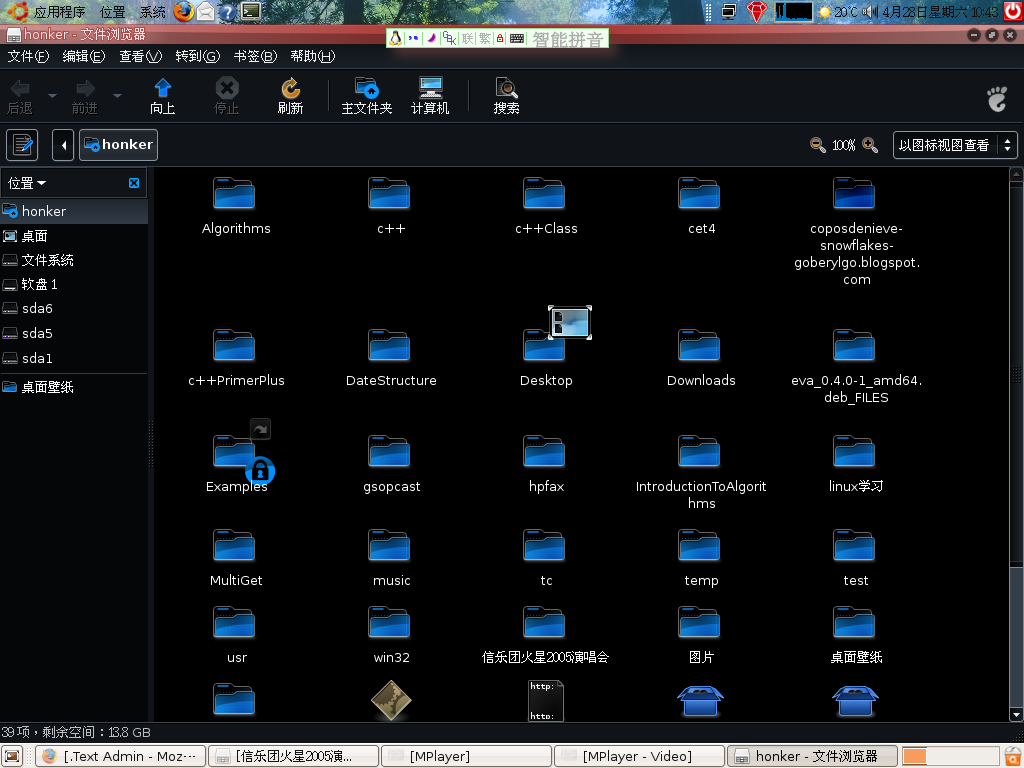Open the sda1 drive in sidebar
The width and height of the screenshot is (1024, 768).
(74, 358)
